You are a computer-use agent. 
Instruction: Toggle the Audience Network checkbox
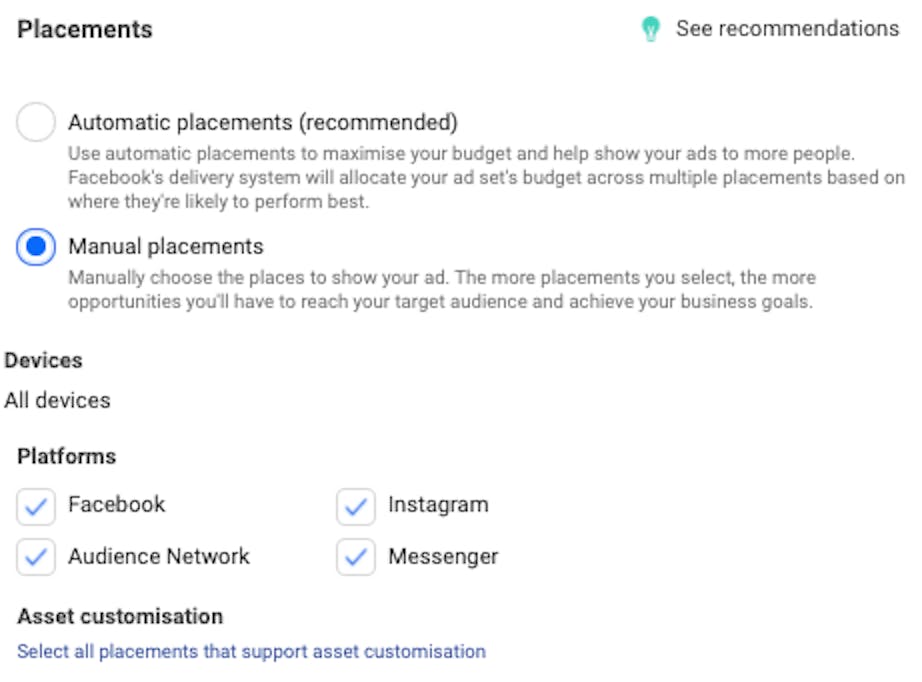36,557
